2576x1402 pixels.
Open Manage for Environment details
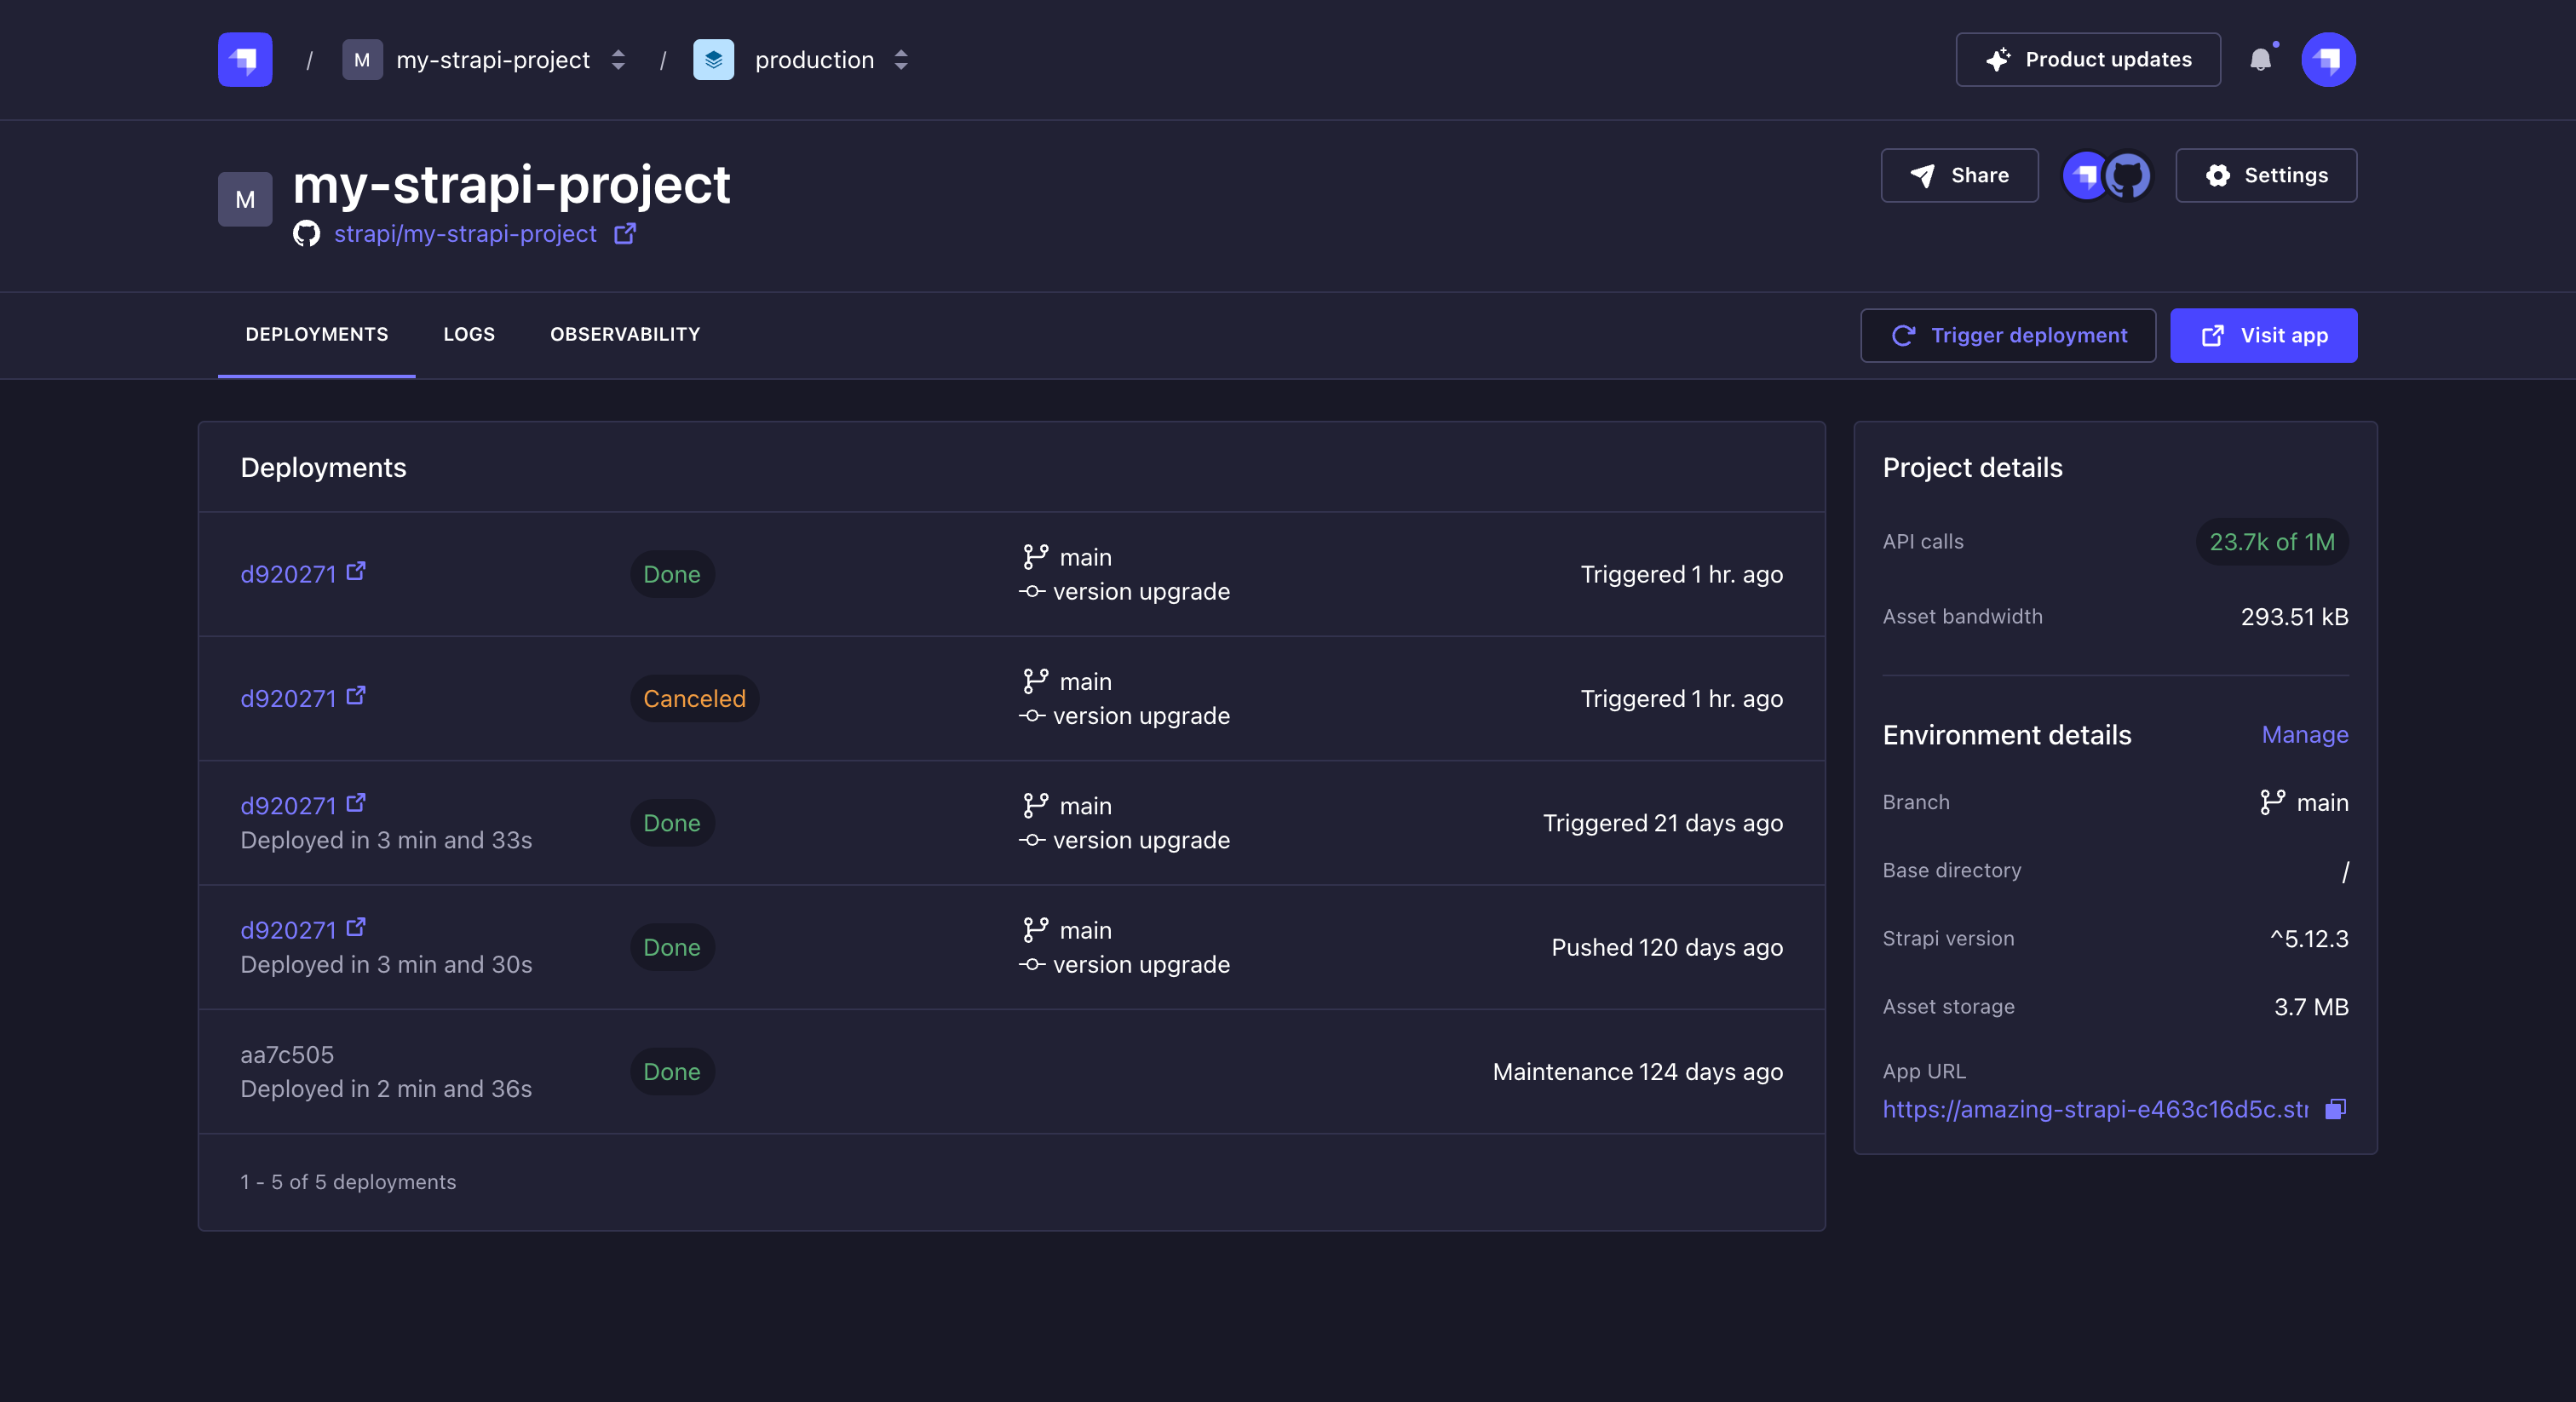2305,734
